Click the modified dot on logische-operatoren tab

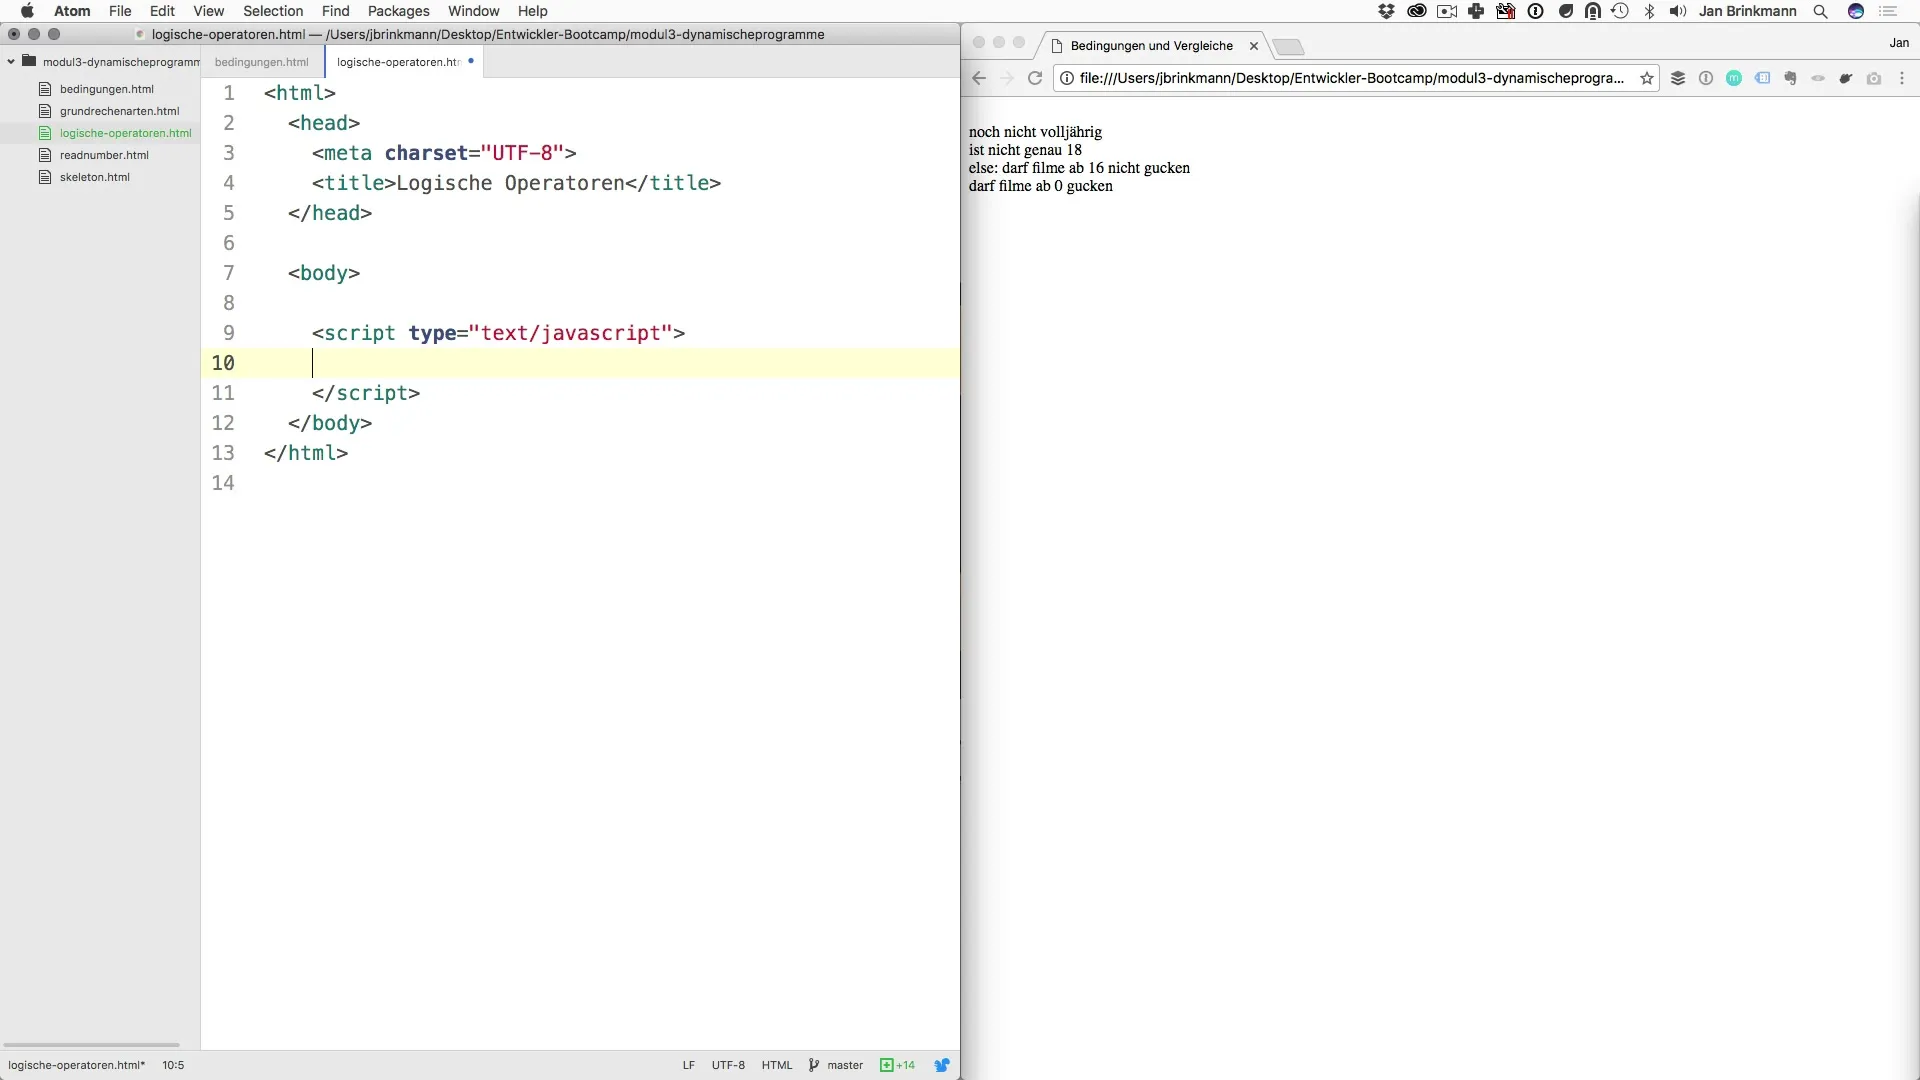[471, 61]
